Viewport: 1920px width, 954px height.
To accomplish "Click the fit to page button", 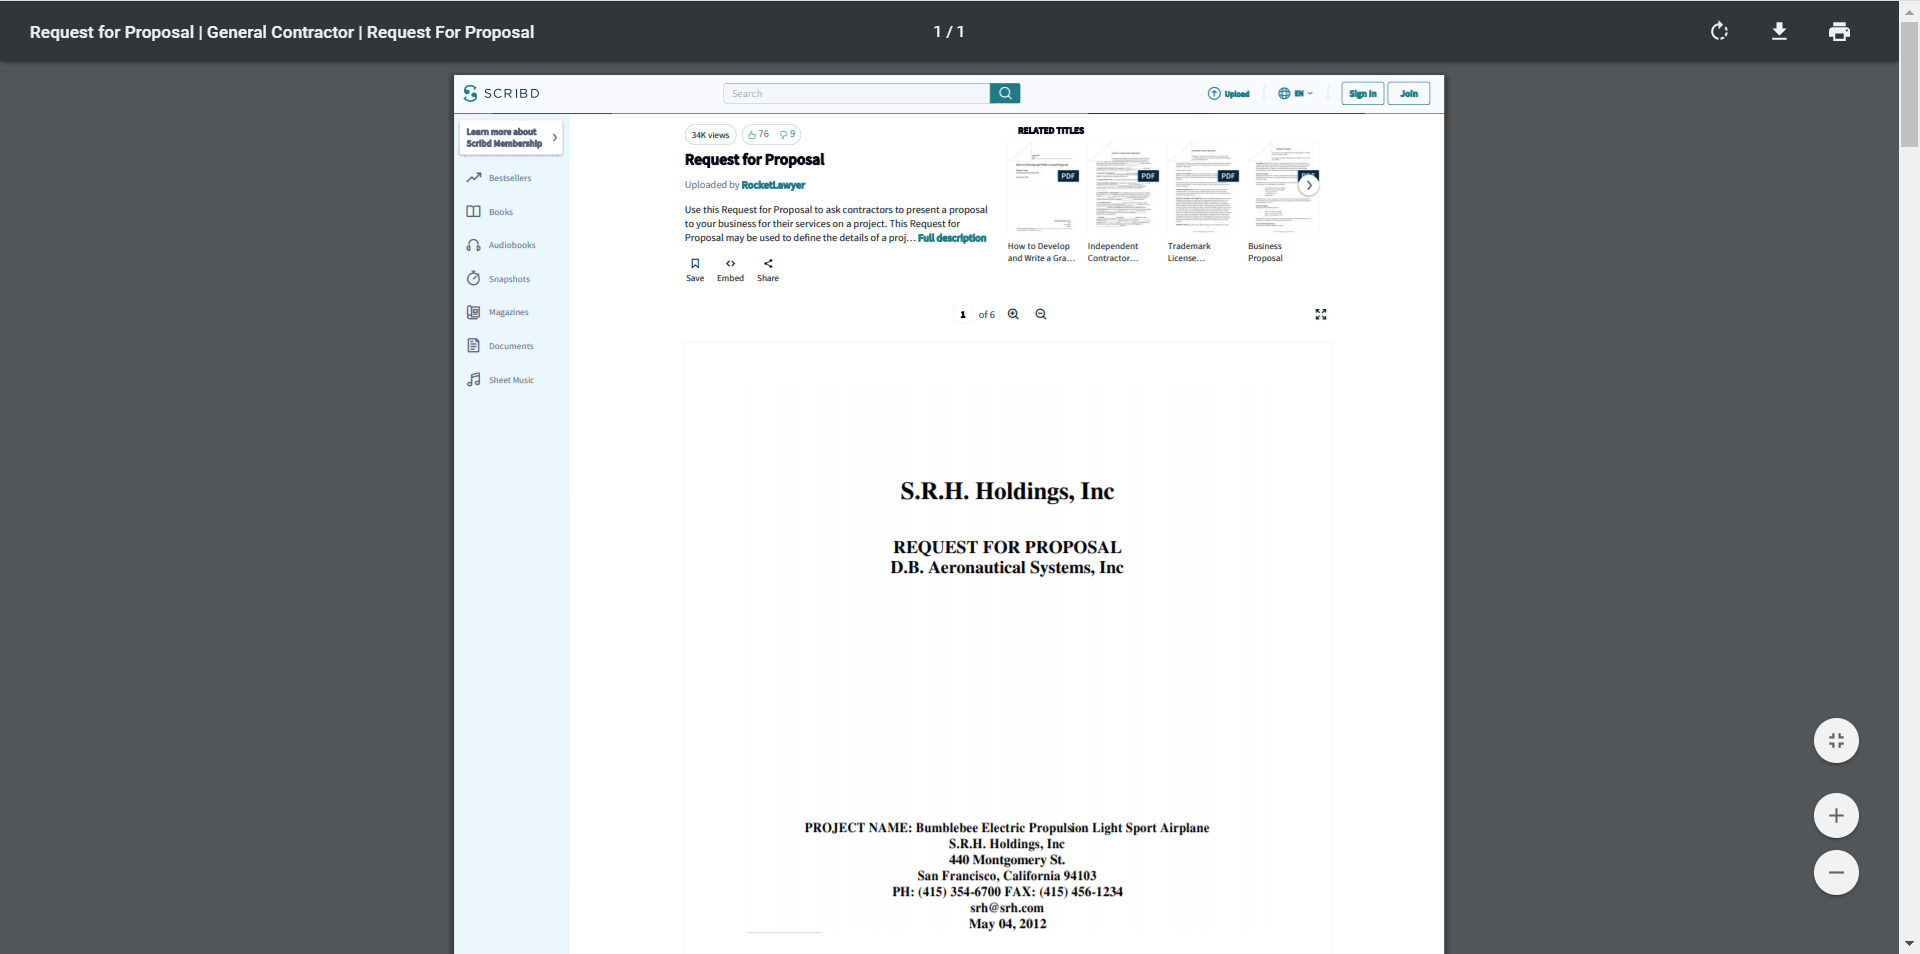I will [x=1836, y=741].
